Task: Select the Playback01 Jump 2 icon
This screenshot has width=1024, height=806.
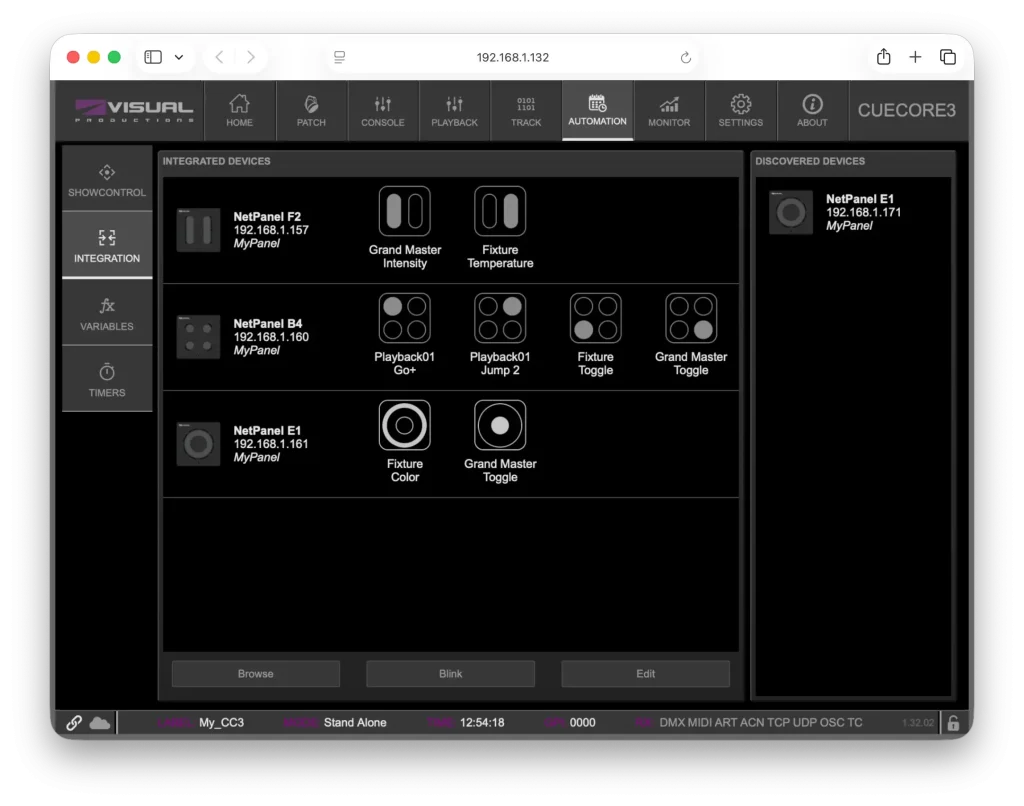Action: click(500, 318)
